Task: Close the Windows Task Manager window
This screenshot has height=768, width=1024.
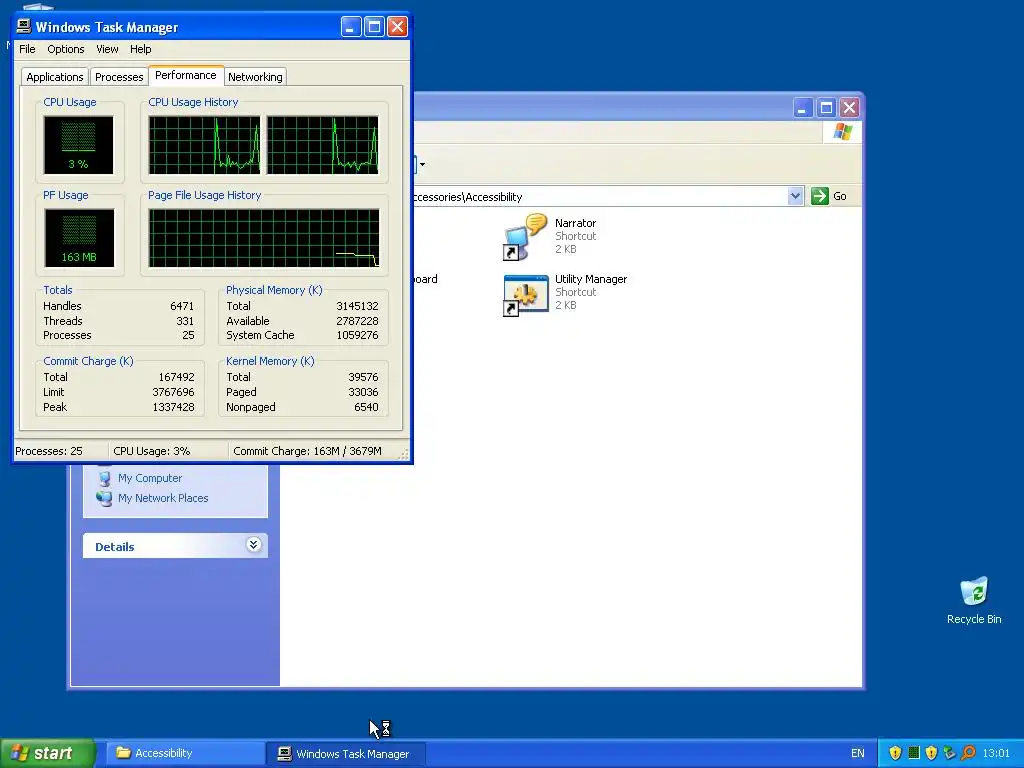Action: tap(398, 27)
